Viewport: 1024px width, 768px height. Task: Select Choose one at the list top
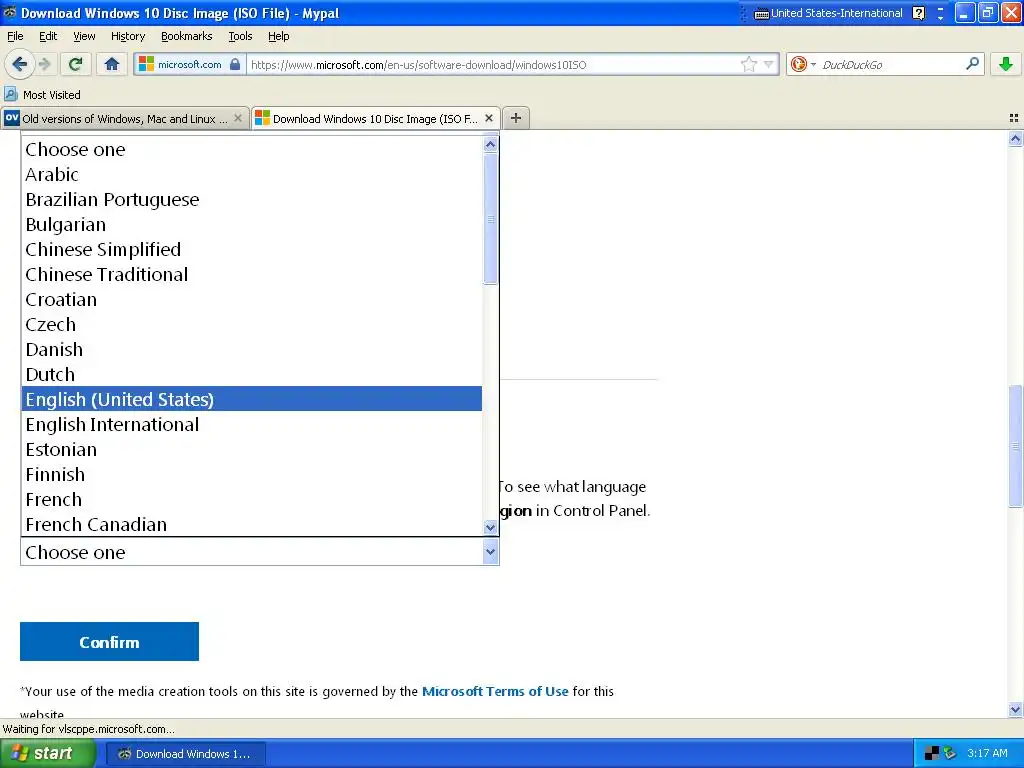[251, 150]
